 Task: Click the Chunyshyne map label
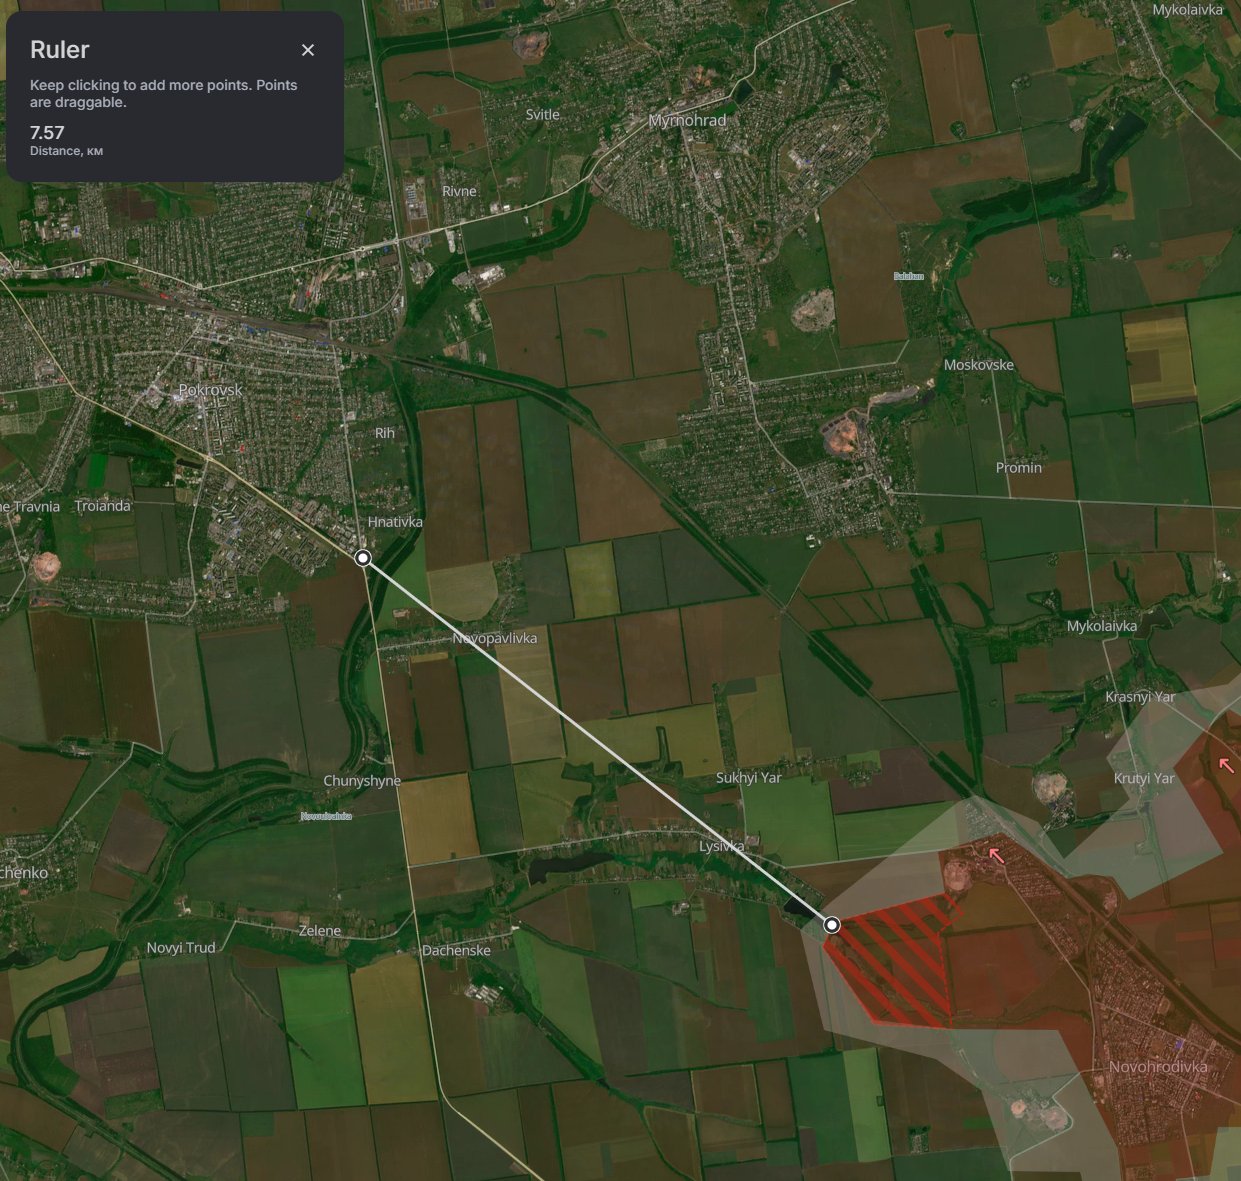362,781
